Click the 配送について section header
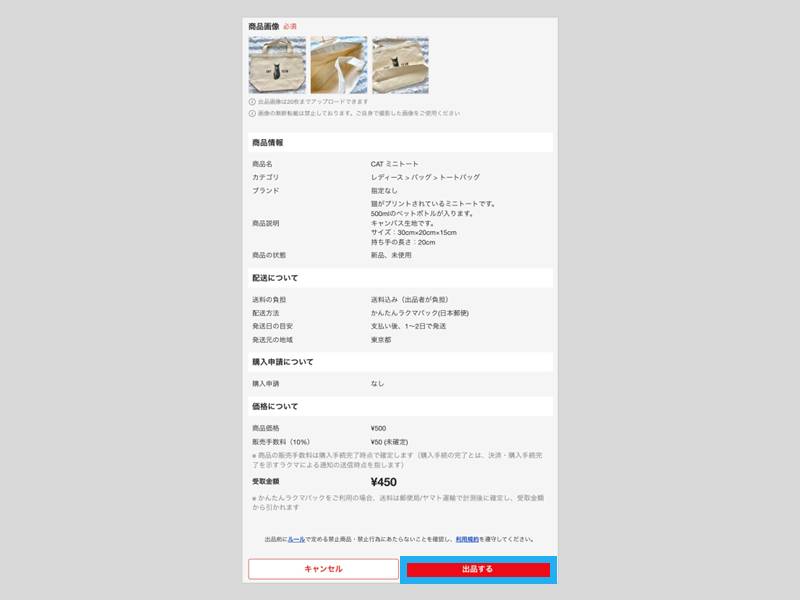The width and height of the screenshot is (800, 600). (x=400, y=278)
